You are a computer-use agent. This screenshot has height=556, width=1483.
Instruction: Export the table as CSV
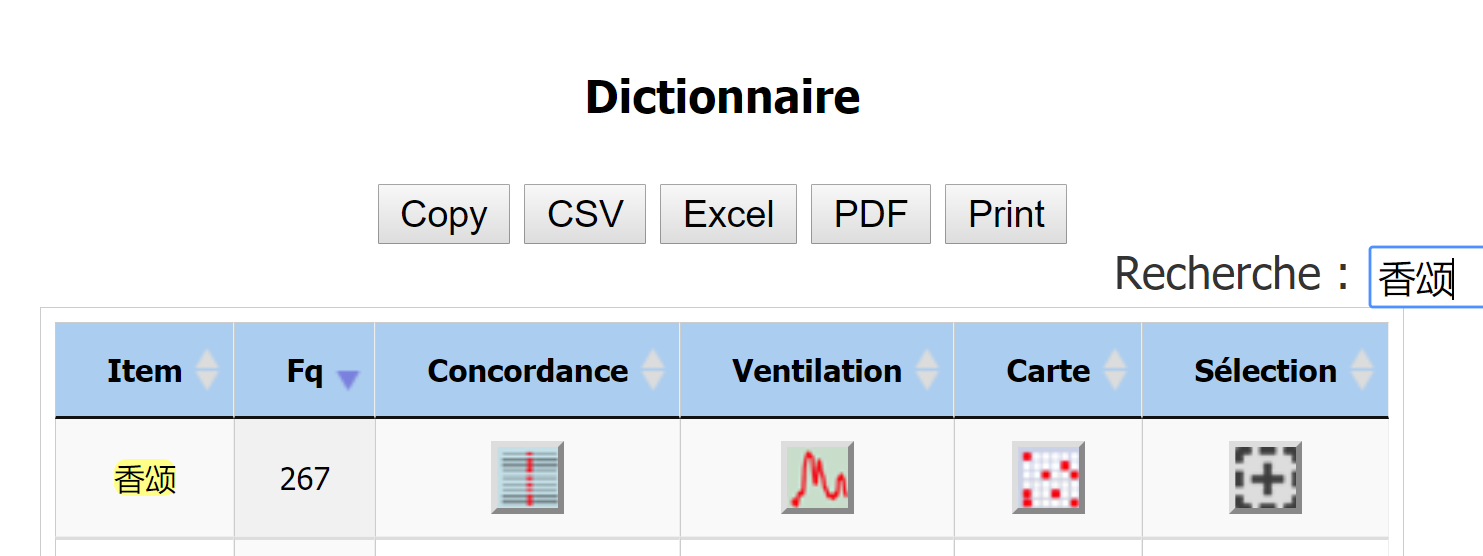click(585, 214)
